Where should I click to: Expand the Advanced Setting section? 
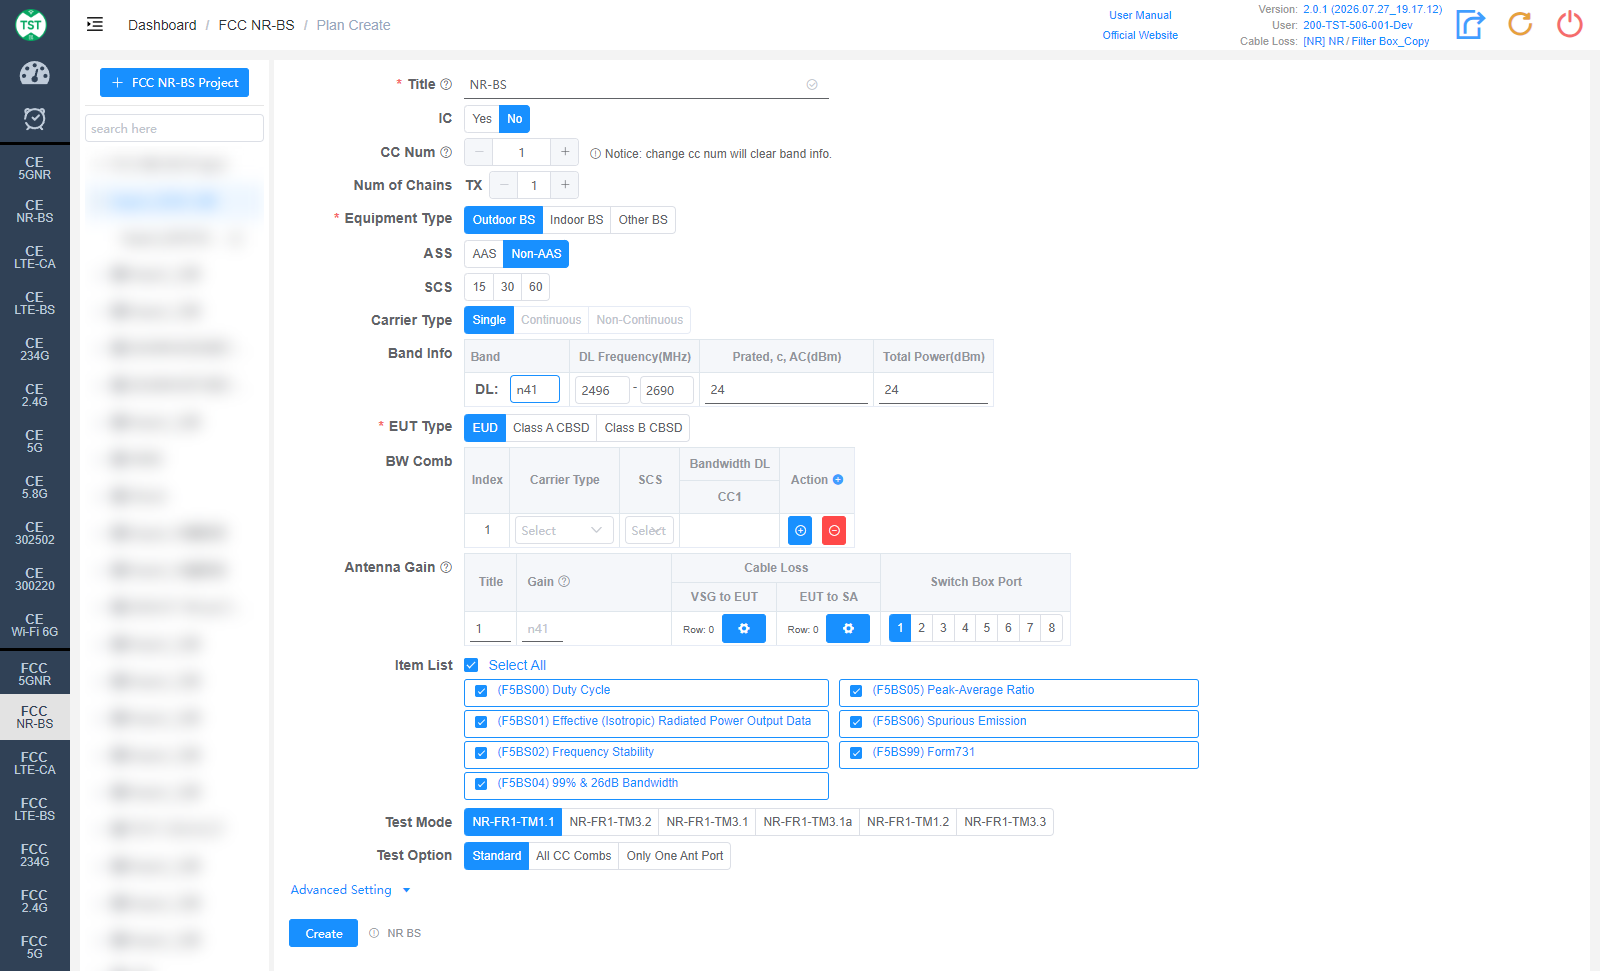(x=350, y=890)
